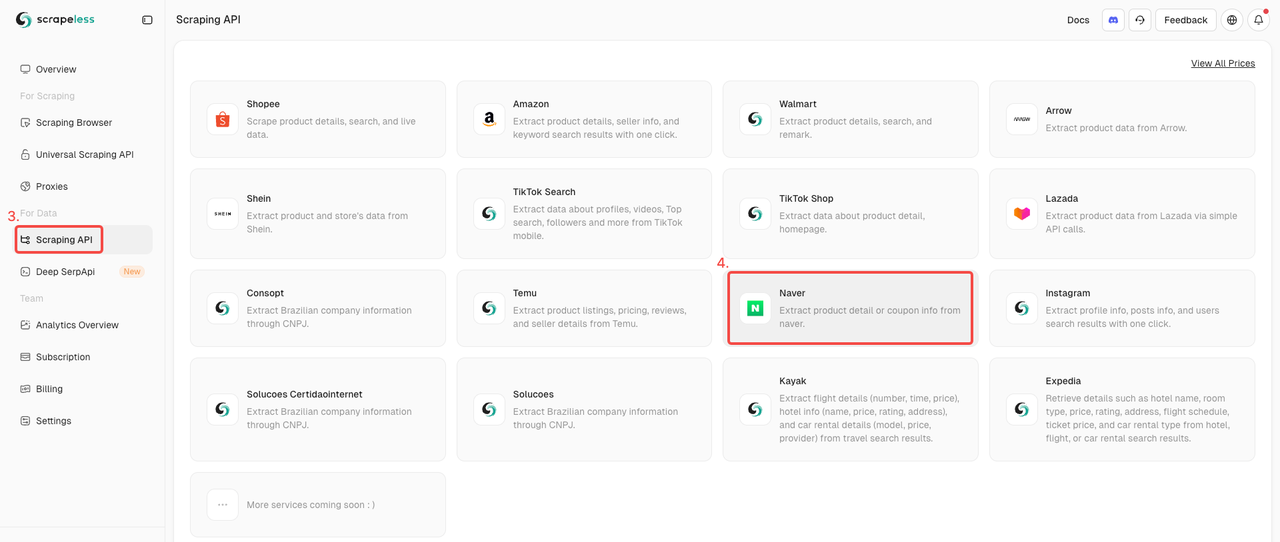The image size is (1280, 542).
Task: Open the Arrow scraper card
Action: coord(1122,119)
